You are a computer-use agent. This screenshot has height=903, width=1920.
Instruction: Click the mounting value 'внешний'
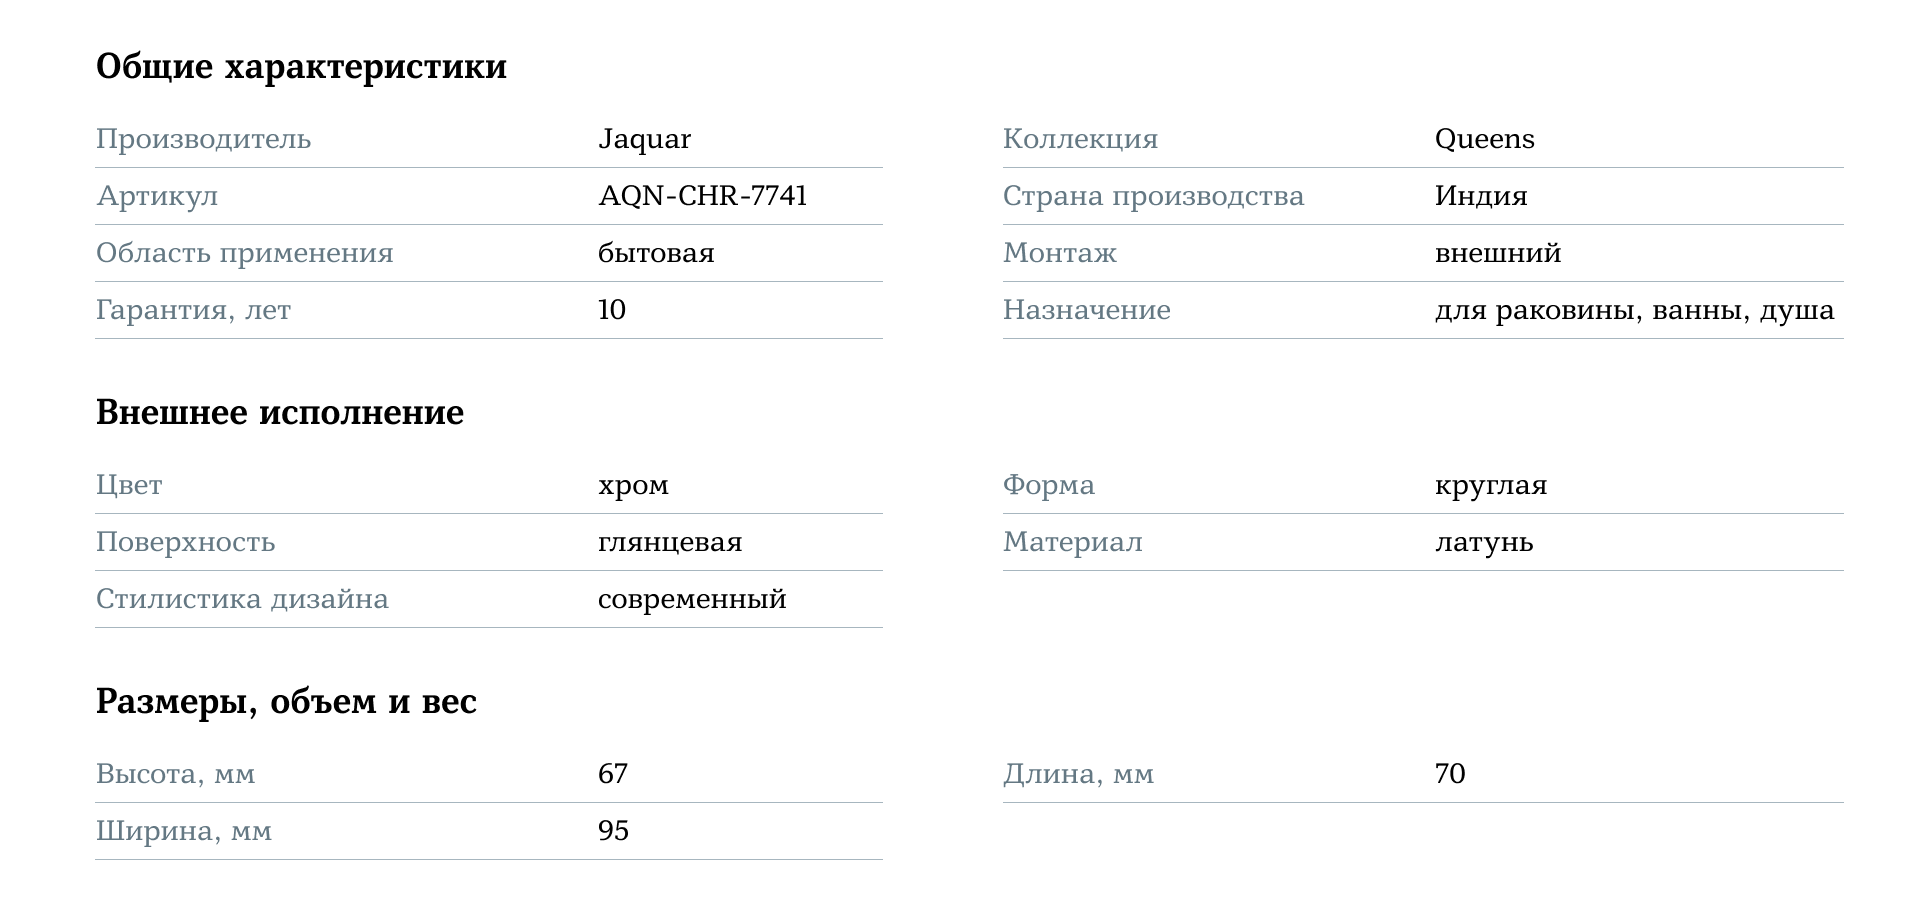coord(1497,253)
